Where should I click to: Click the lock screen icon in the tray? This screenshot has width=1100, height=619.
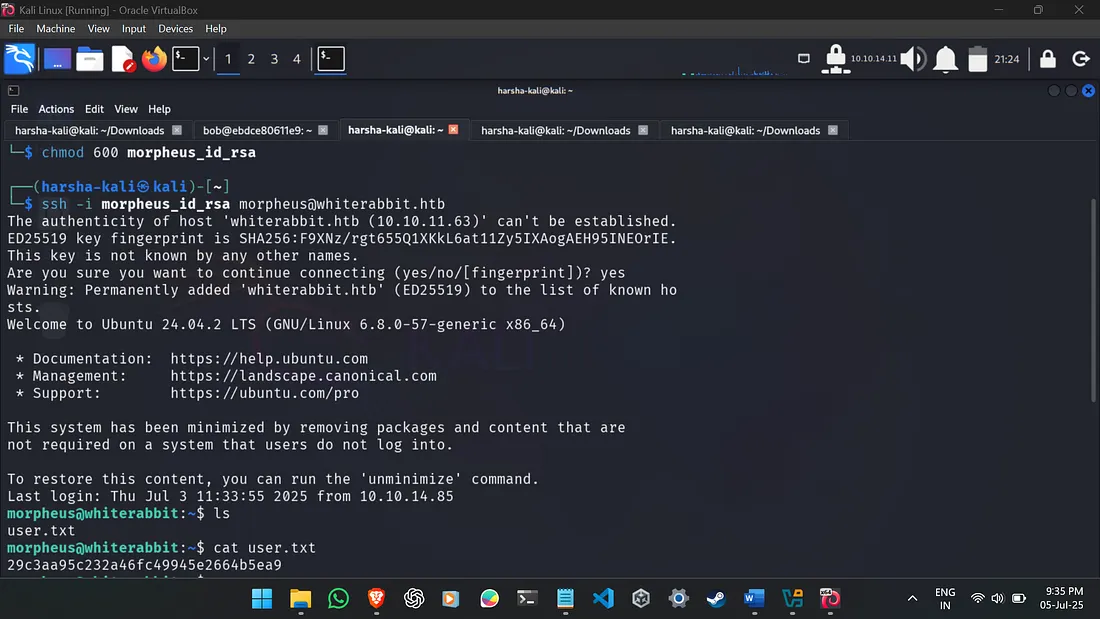[x=1047, y=59]
